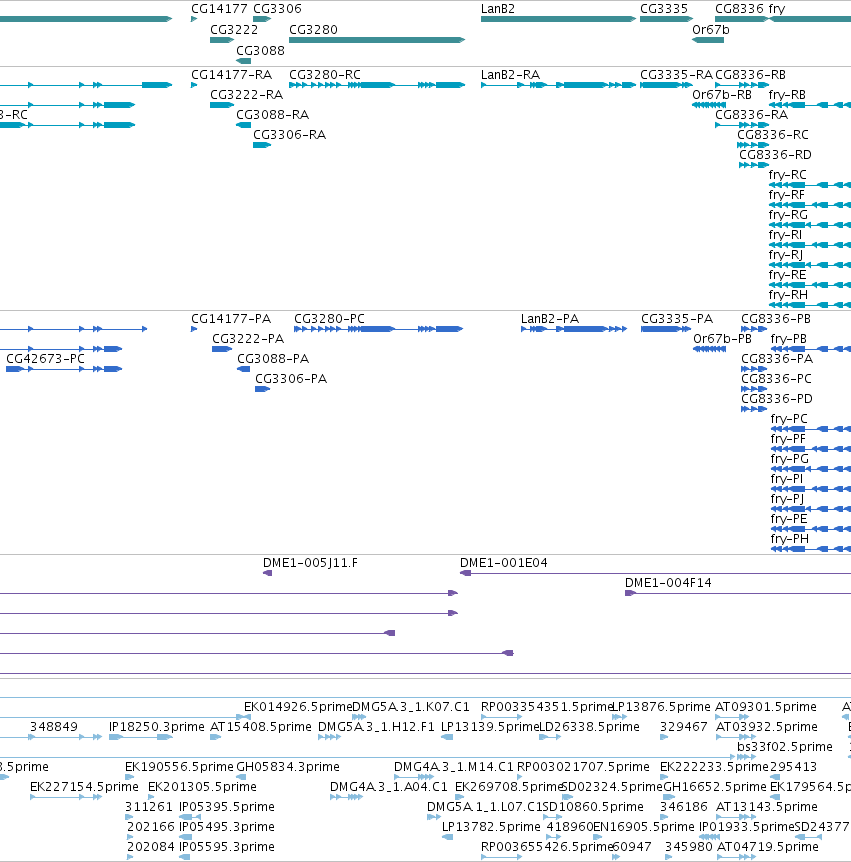The width and height of the screenshot is (851, 862).
Task: Click EST 348849 label
Action: (x=54, y=727)
